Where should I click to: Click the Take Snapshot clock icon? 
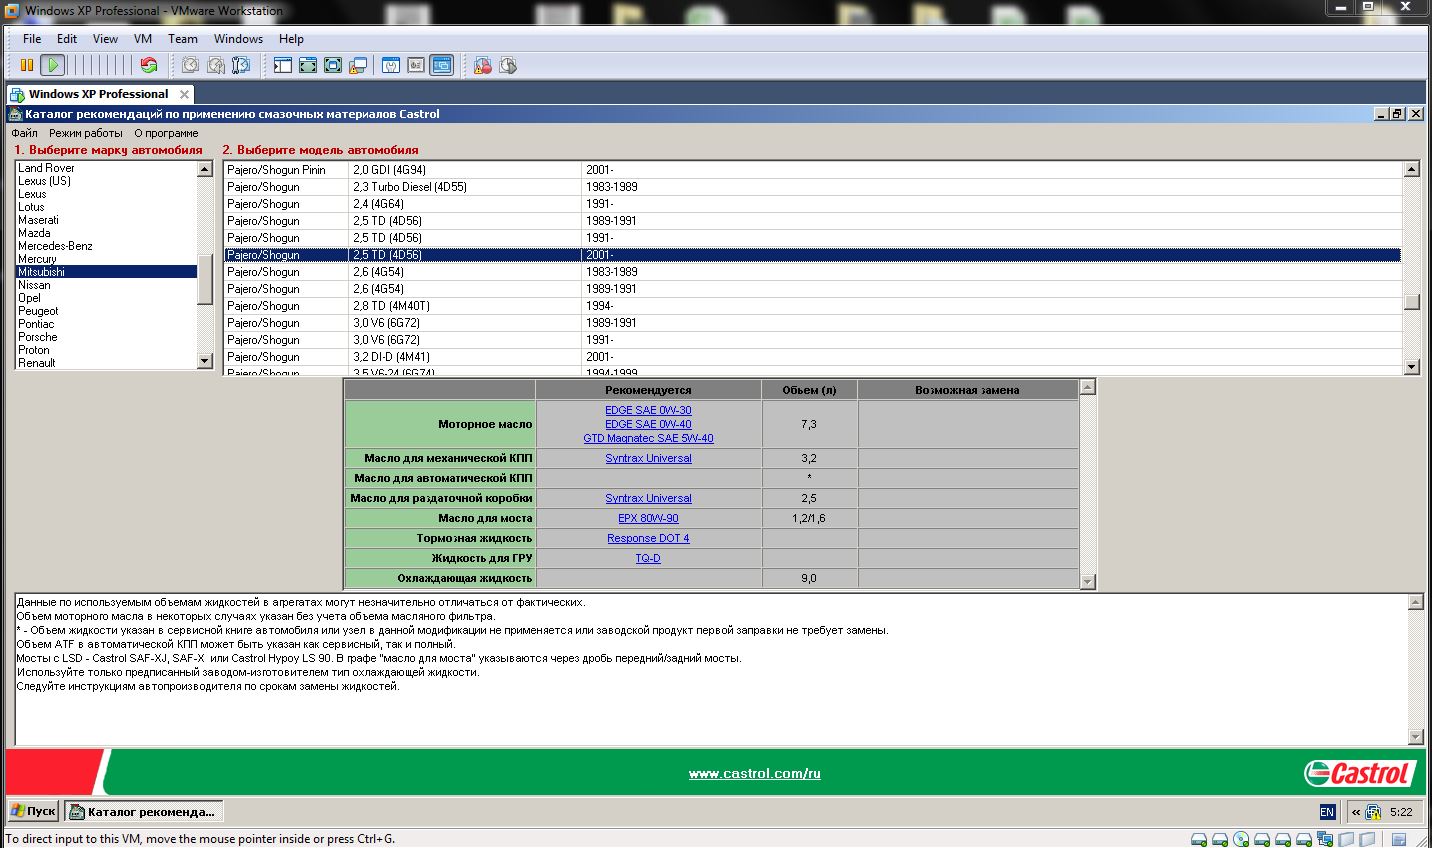(190, 66)
